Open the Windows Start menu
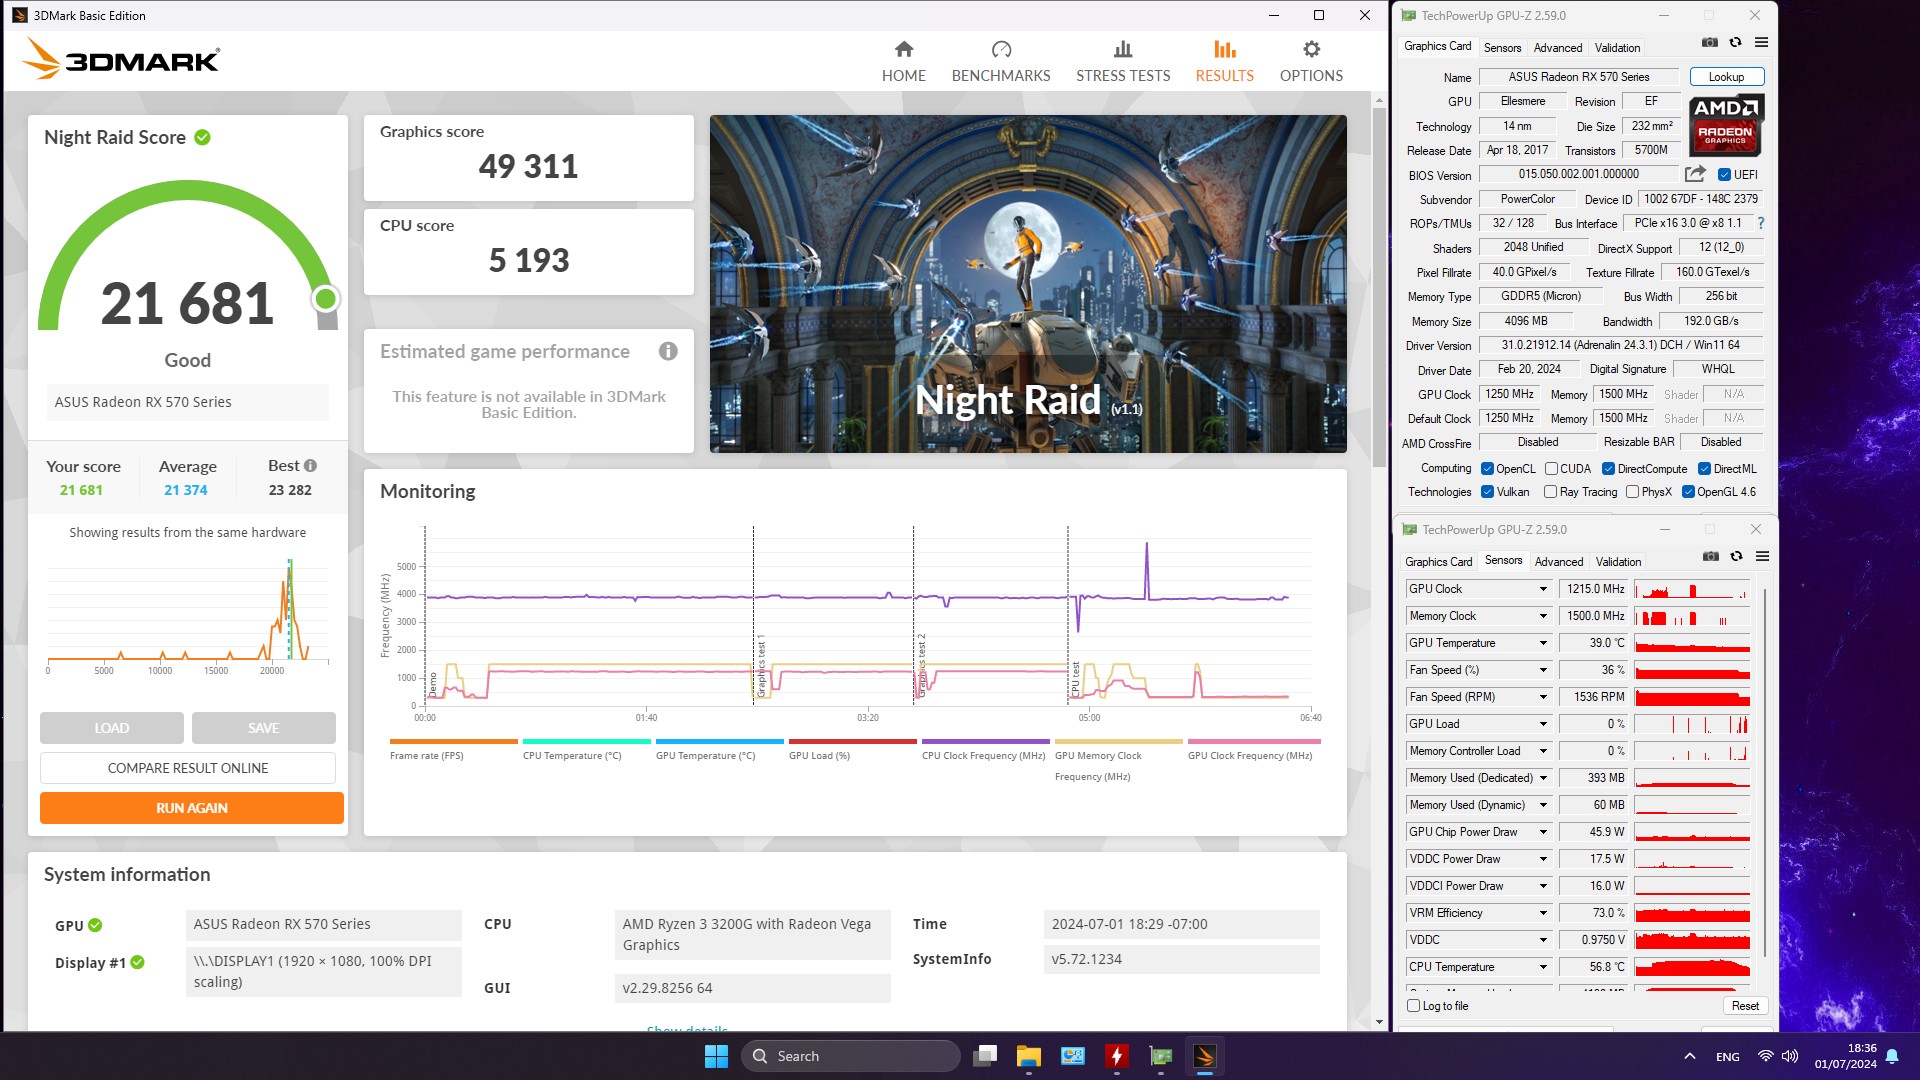 click(x=716, y=1056)
